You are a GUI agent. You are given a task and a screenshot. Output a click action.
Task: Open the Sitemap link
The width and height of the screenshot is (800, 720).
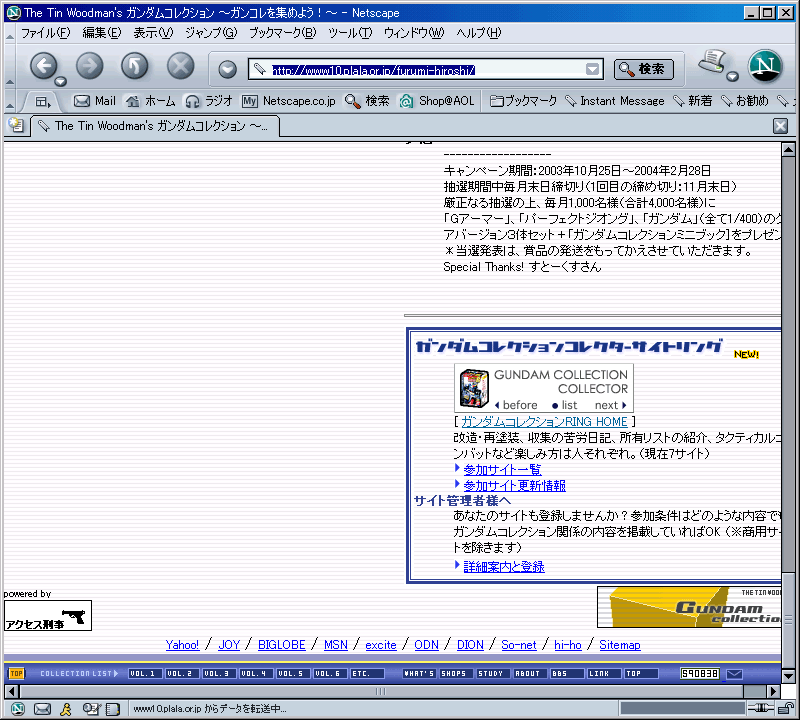tap(619, 645)
